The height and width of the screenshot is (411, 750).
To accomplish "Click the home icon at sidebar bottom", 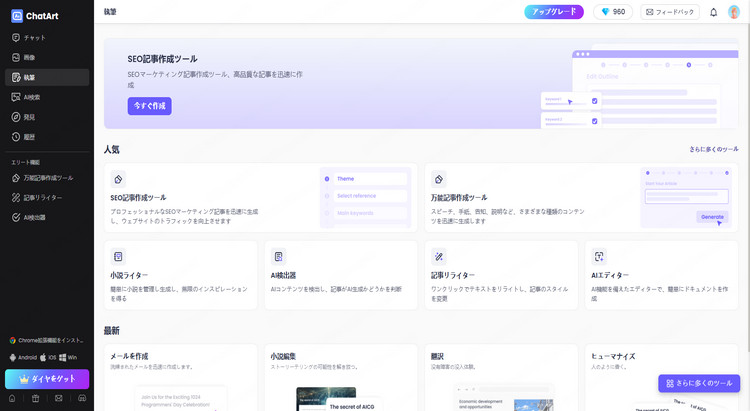I will click(12, 398).
